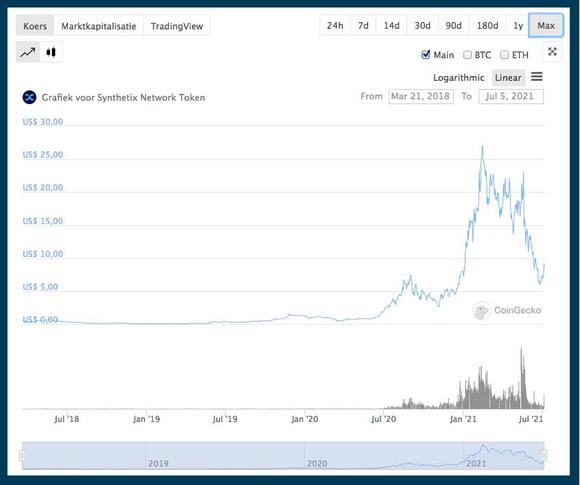Click the US$ 25,00 axis label
The width and height of the screenshot is (580, 485).
pos(43,155)
